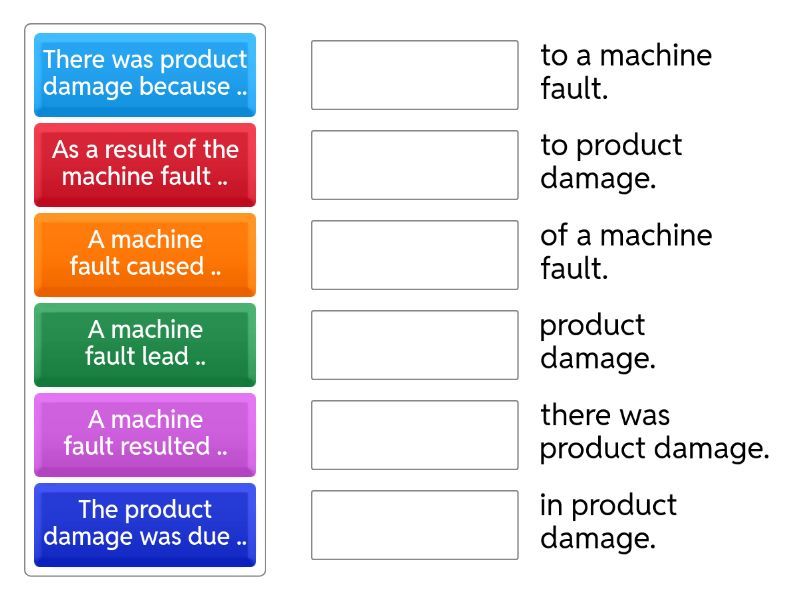Choose the green sentence-starter tile

tap(145, 344)
